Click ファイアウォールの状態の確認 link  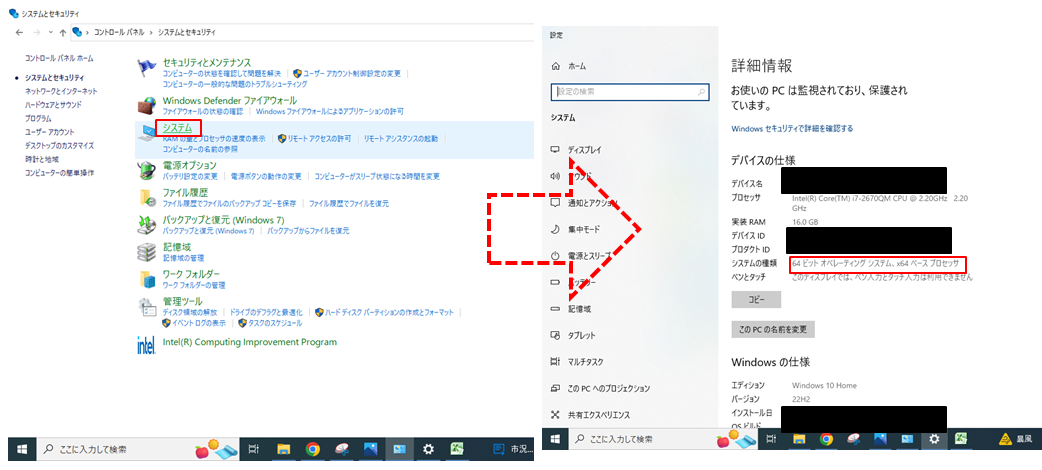pyautogui.click(x=203, y=111)
